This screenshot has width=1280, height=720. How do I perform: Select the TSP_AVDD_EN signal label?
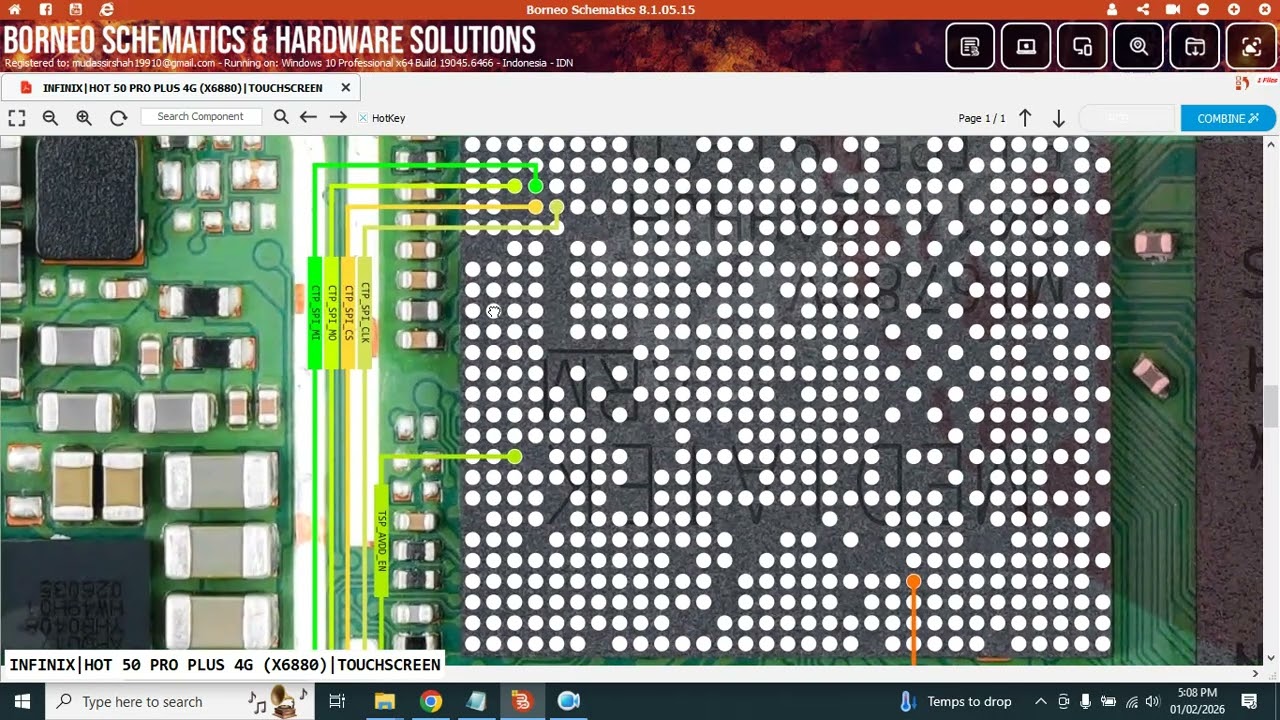381,540
